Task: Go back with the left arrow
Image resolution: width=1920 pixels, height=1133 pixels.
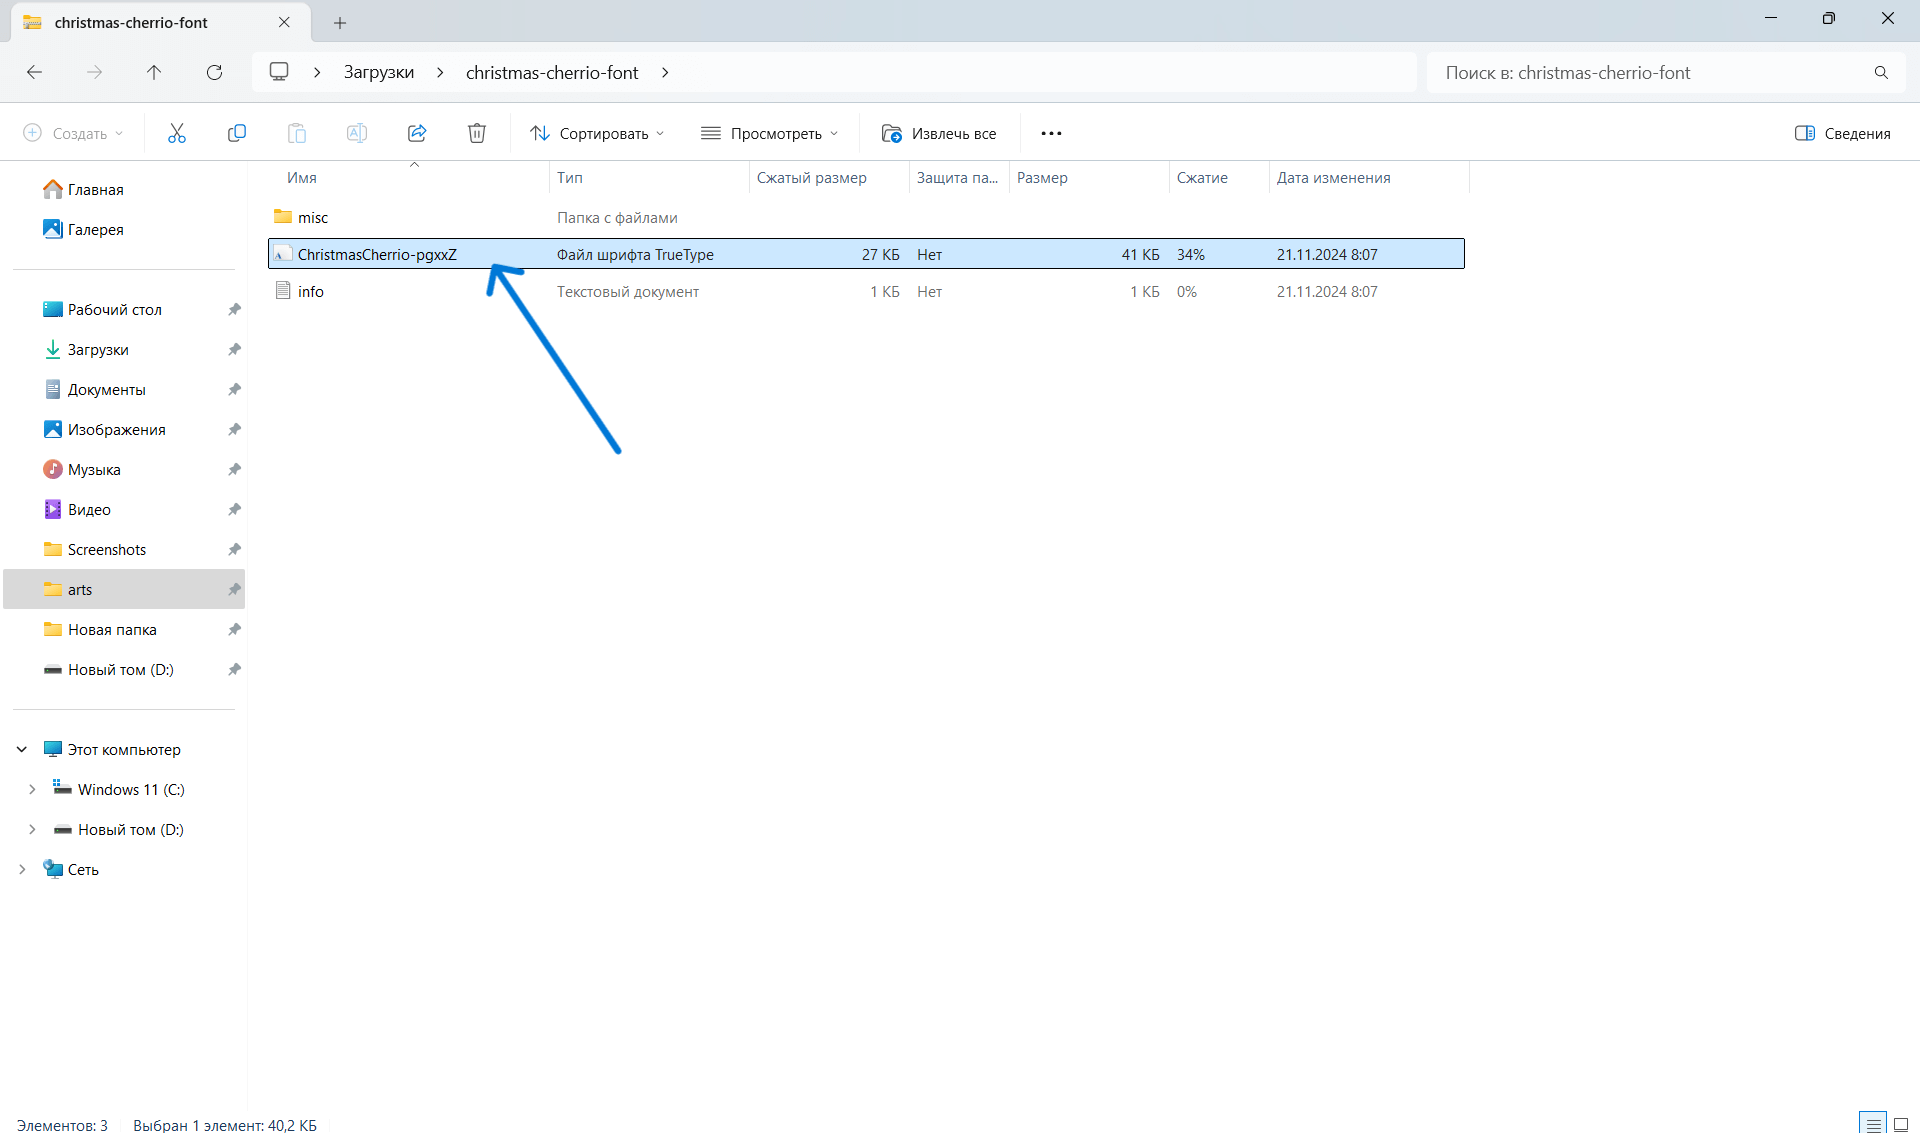Action: [x=35, y=72]
